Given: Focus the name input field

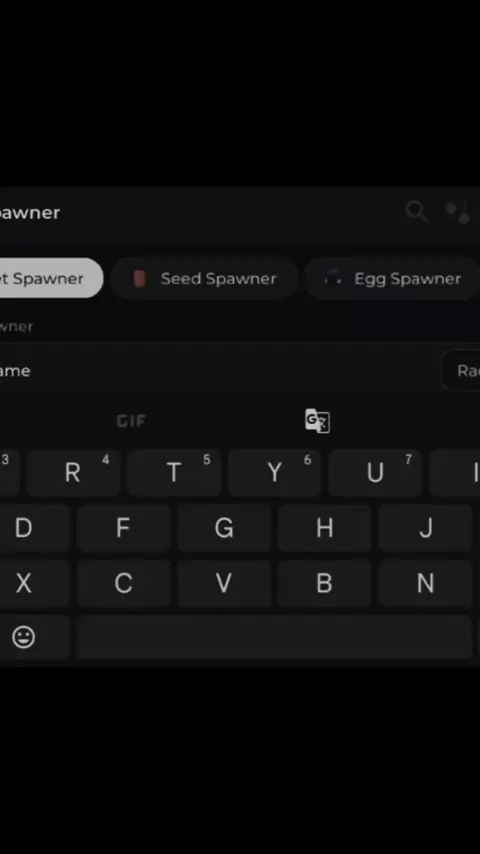Looking at the screenshot, I should pyautogui.click(x=218, y=371).
